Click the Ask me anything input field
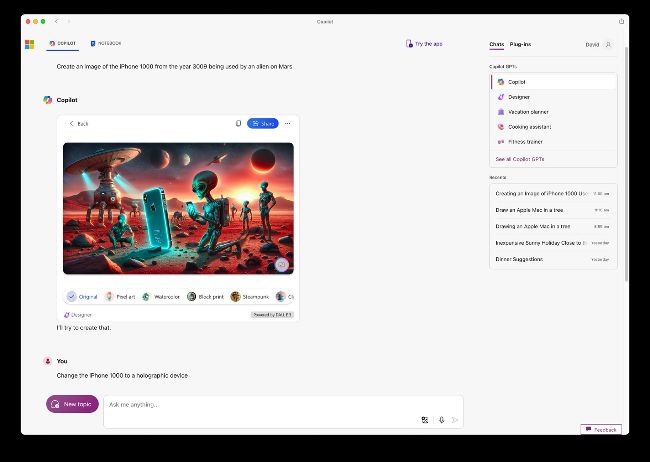 (x=260, y=405)
